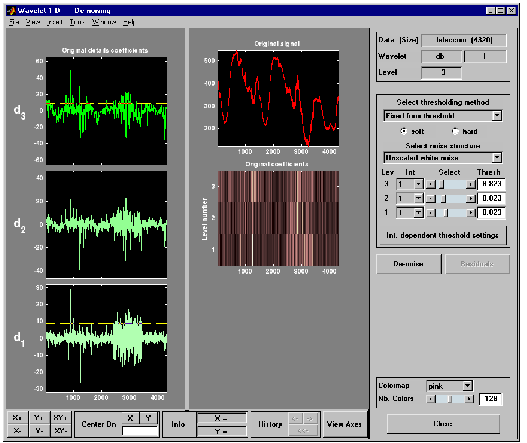Click the View Axes button

(x=344, y=424)
